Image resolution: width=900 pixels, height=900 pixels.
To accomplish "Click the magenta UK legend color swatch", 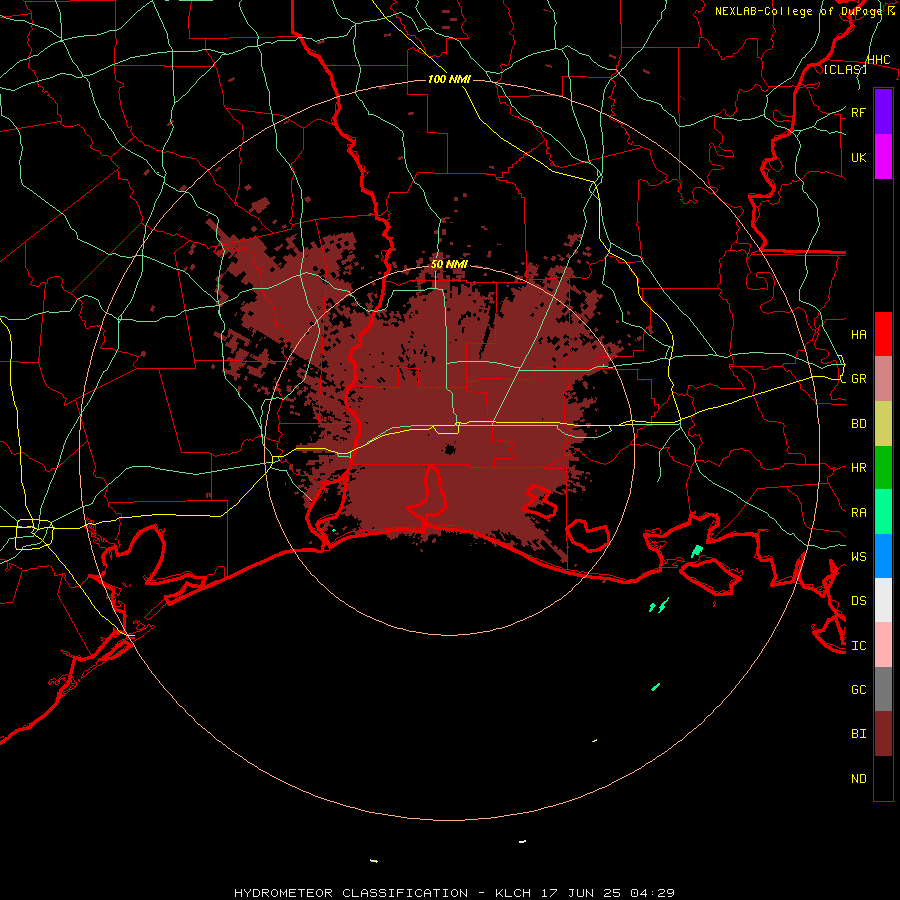I will tap(883, 157).
